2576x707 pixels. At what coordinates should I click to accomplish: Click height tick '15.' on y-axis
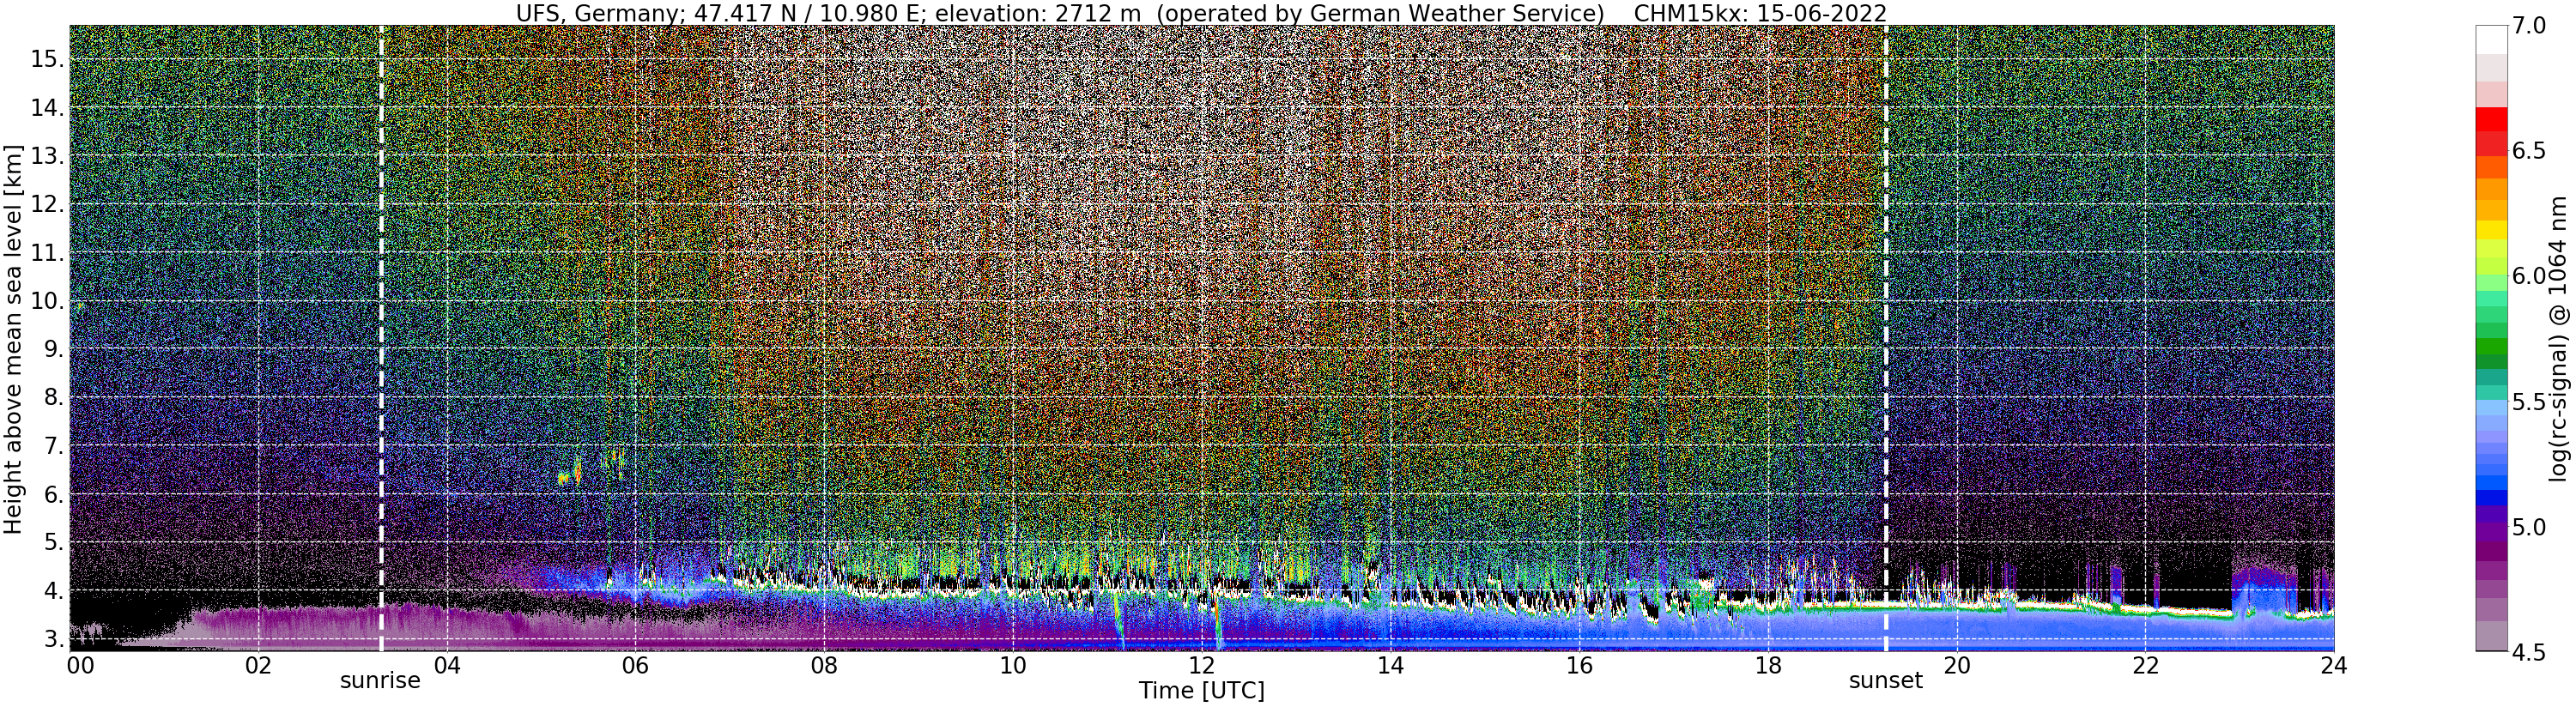pyautogui.click(x=46, y=59)
